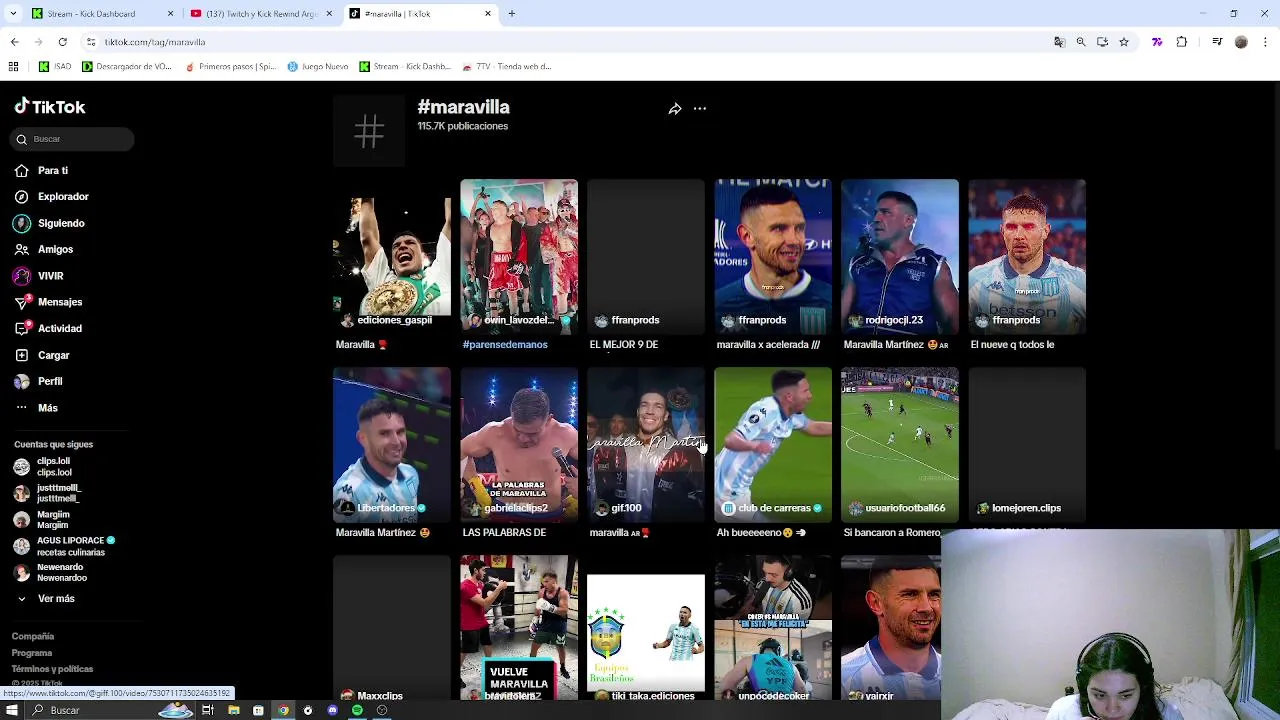
Task: Click the TikTok logo
Action: (x=50, y=107)
